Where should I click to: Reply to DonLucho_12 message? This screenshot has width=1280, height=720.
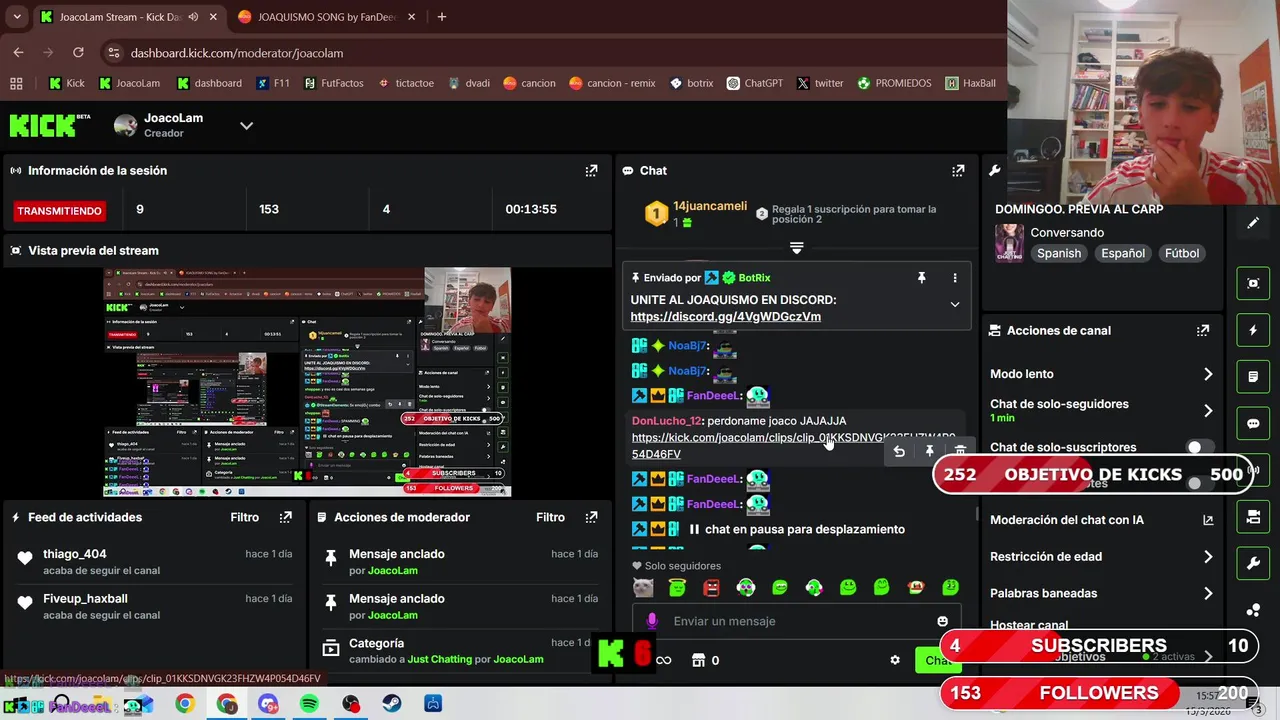pos(899,452)
